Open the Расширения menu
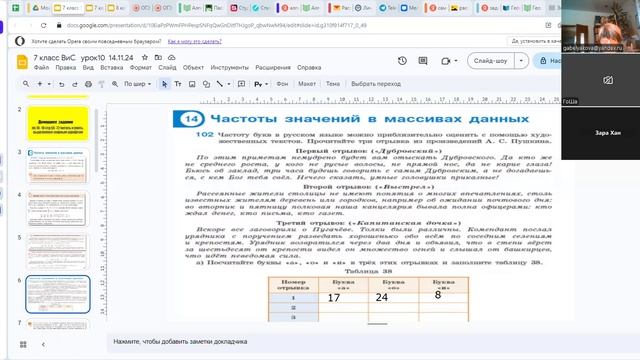Image resolution: width=640 pixels, height=360 pixels. (x=273, y=67)
